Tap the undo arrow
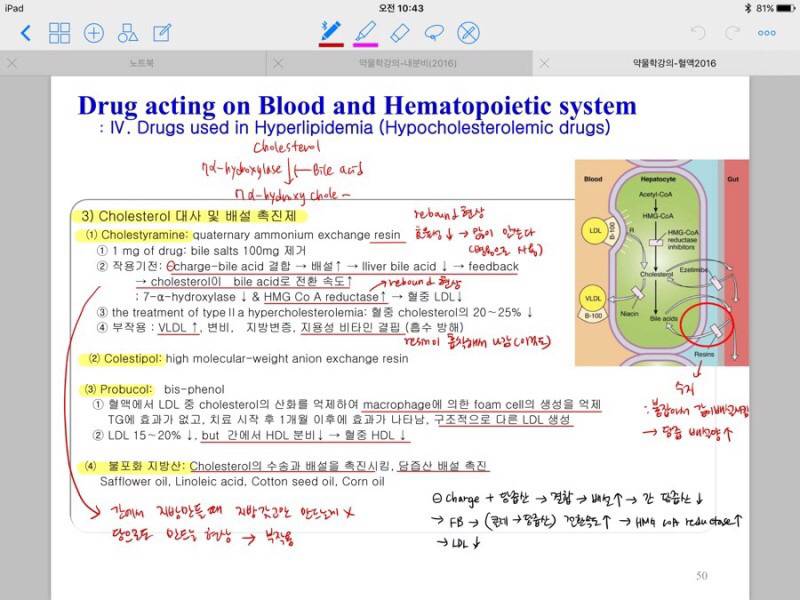The height and width of the screenshot is (600, 800). (699, 32)
